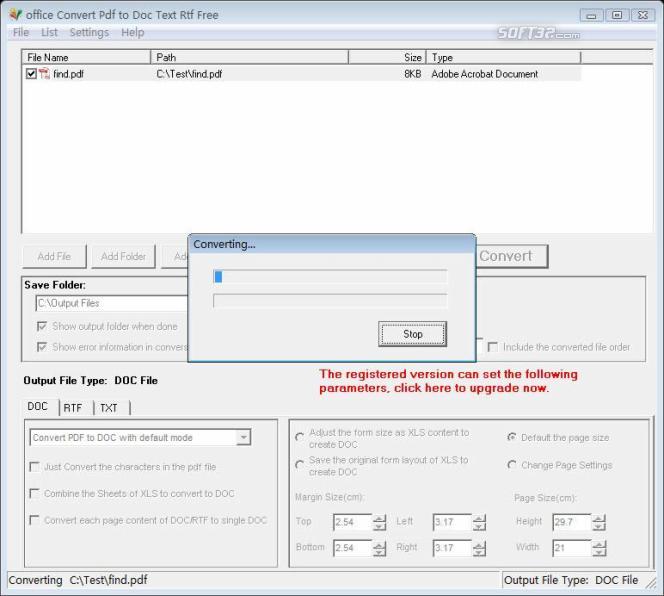Adjust Left margin stepper arrows
This screenshot has height=596, width=664.
tap(479, 522)
